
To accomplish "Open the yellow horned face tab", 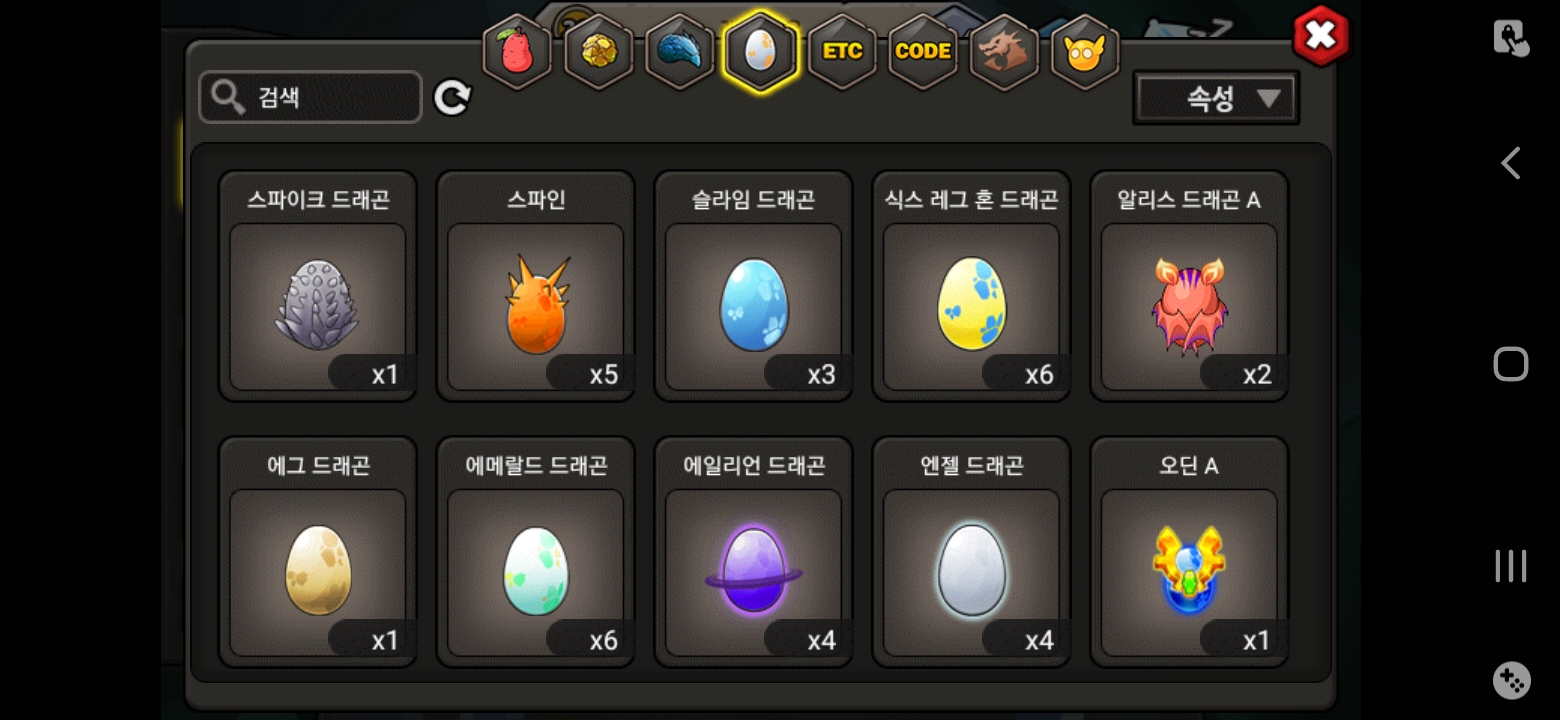I will (x=1085, y=51).
